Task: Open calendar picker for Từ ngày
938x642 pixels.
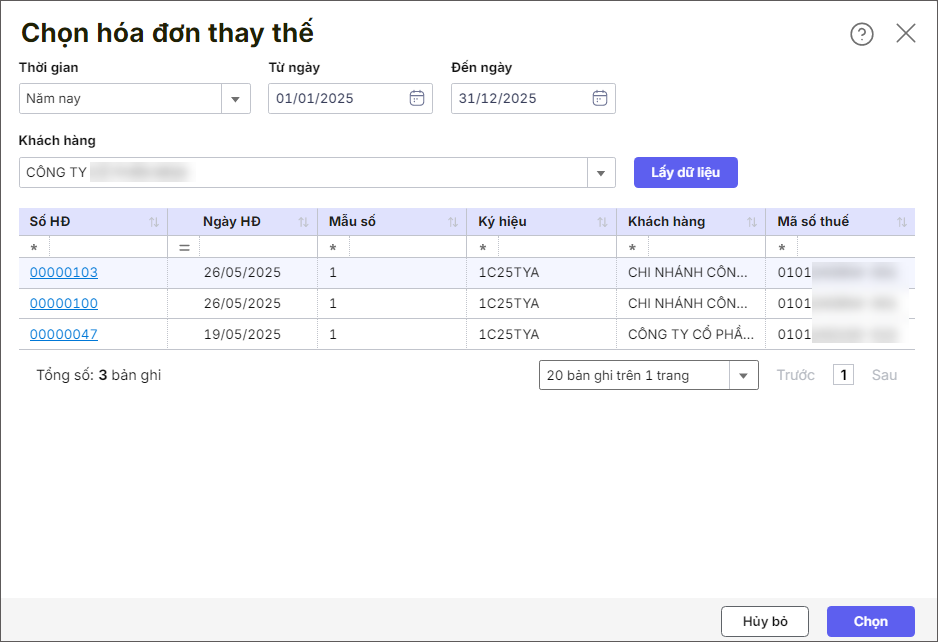Action: [x=417, y=98]
